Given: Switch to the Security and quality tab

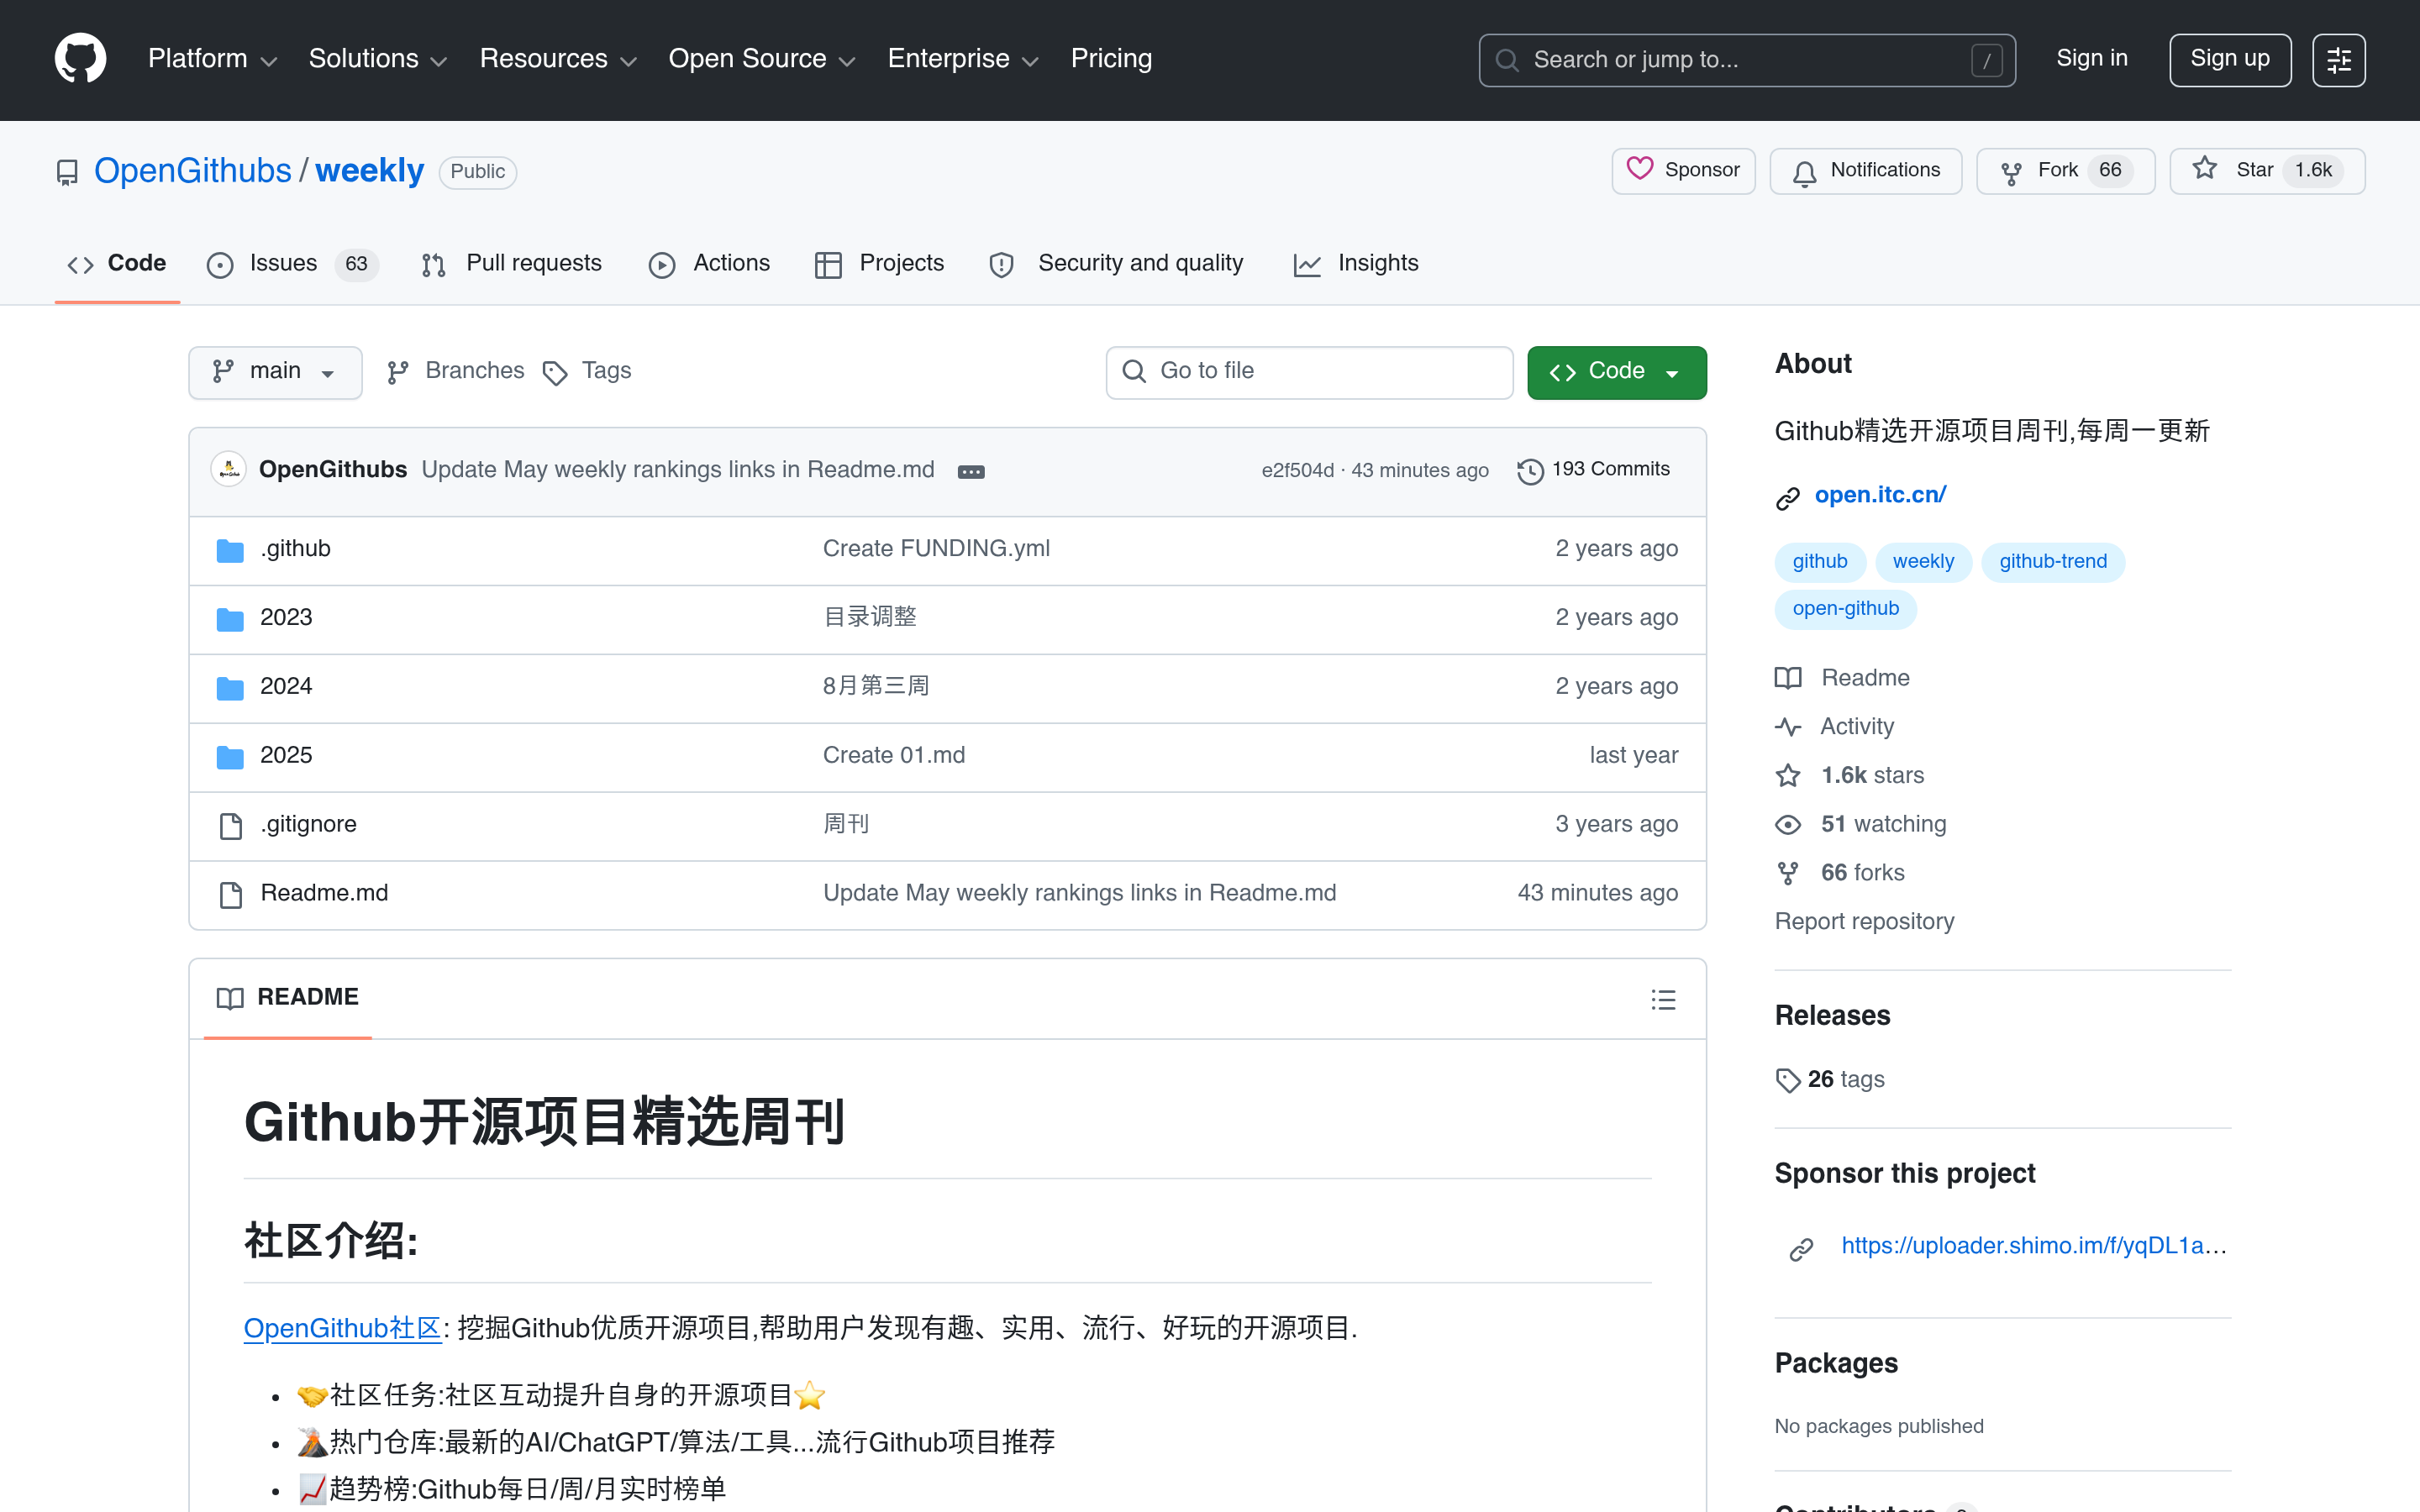Looking at the screenshot, I should coord(1117,264).
